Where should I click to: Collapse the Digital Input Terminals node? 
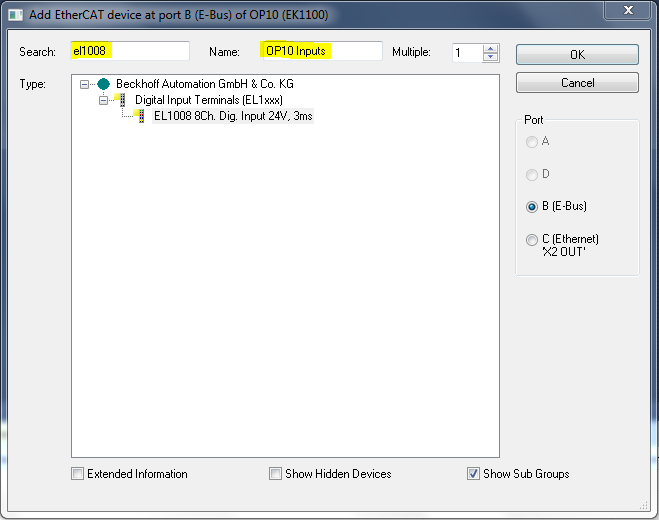coord(103,100)
